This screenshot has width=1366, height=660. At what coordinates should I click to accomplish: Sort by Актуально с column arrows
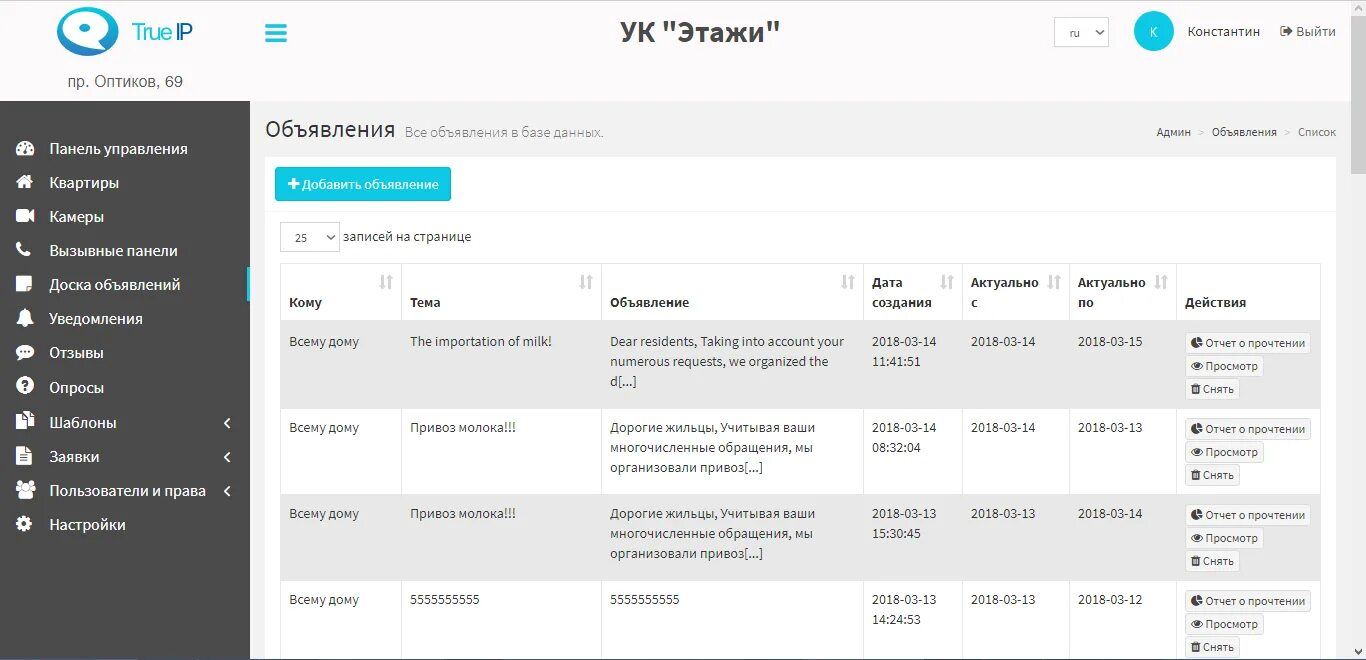1054,282
